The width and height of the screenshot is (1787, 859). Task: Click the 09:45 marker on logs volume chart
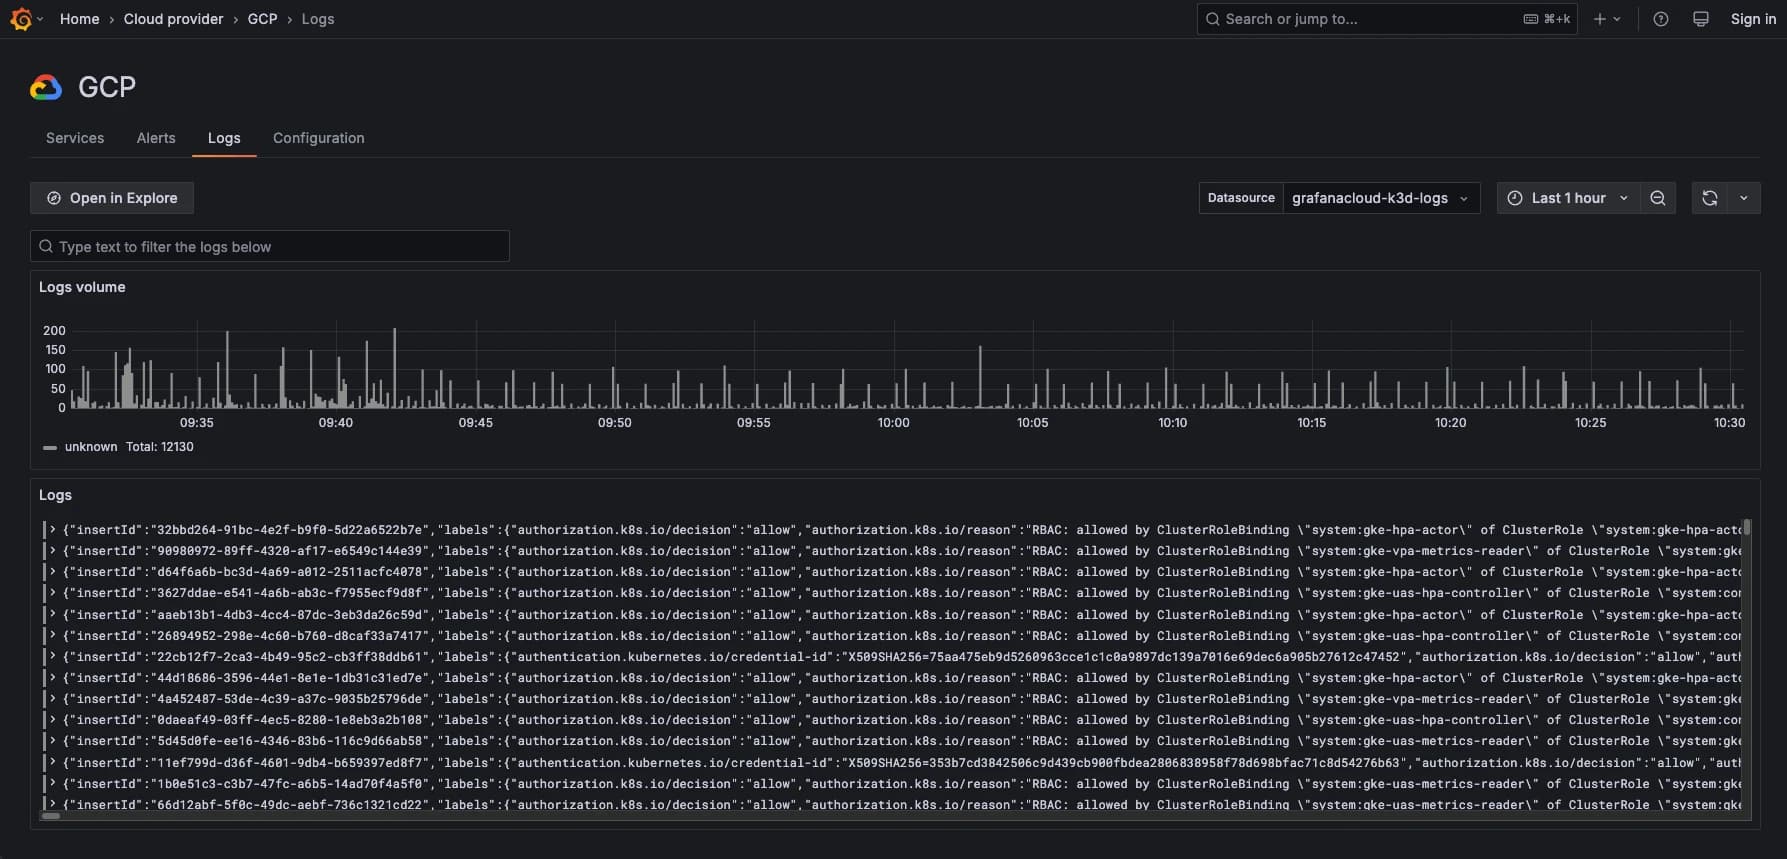click(476, 423)
